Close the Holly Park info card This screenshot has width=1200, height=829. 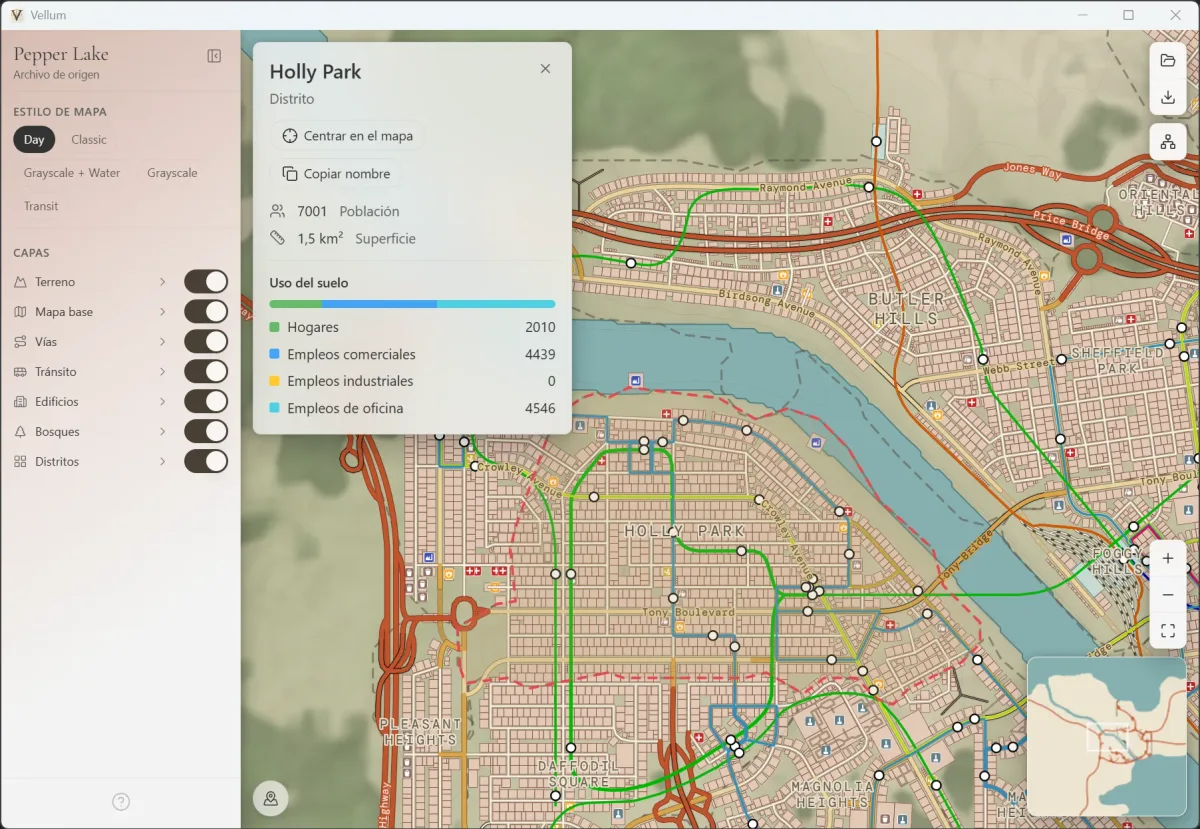tap(545, 69)
